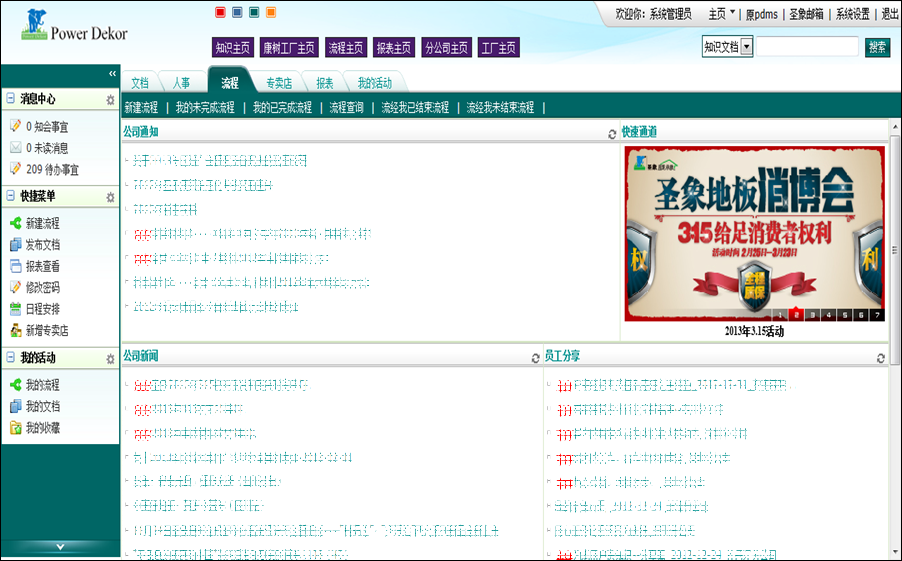Viewport: 902px width, 561px height.
Task: Click the 原pdms link
Action: 762,14
